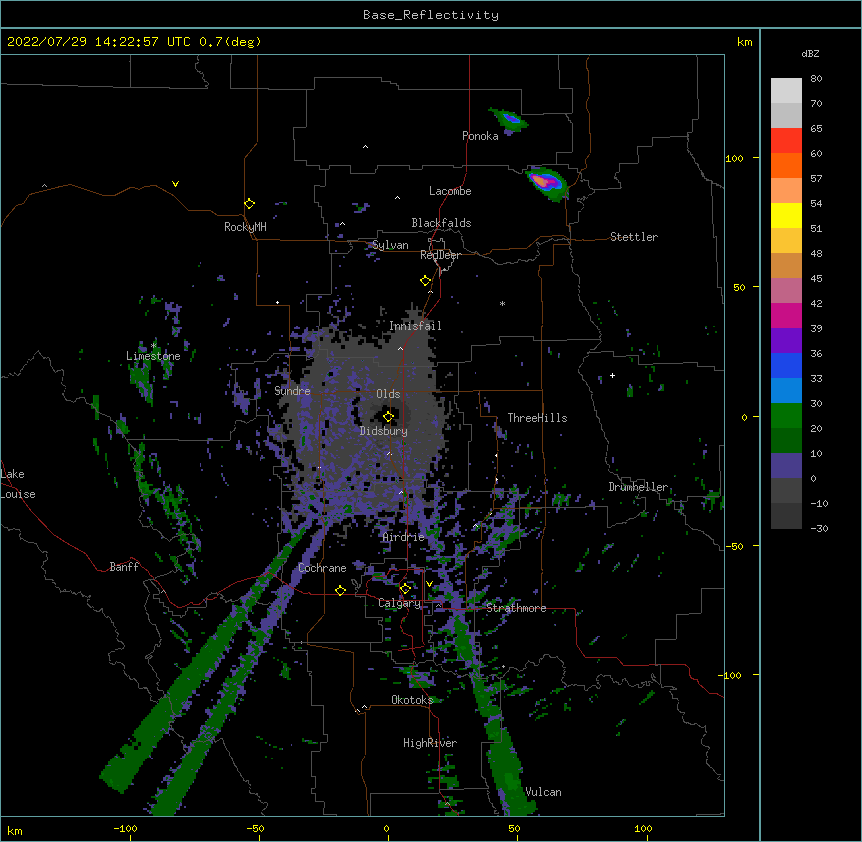This screenshot has width=862, height=842.
Task: Click the Limestone label
Action: pos(153,356)
